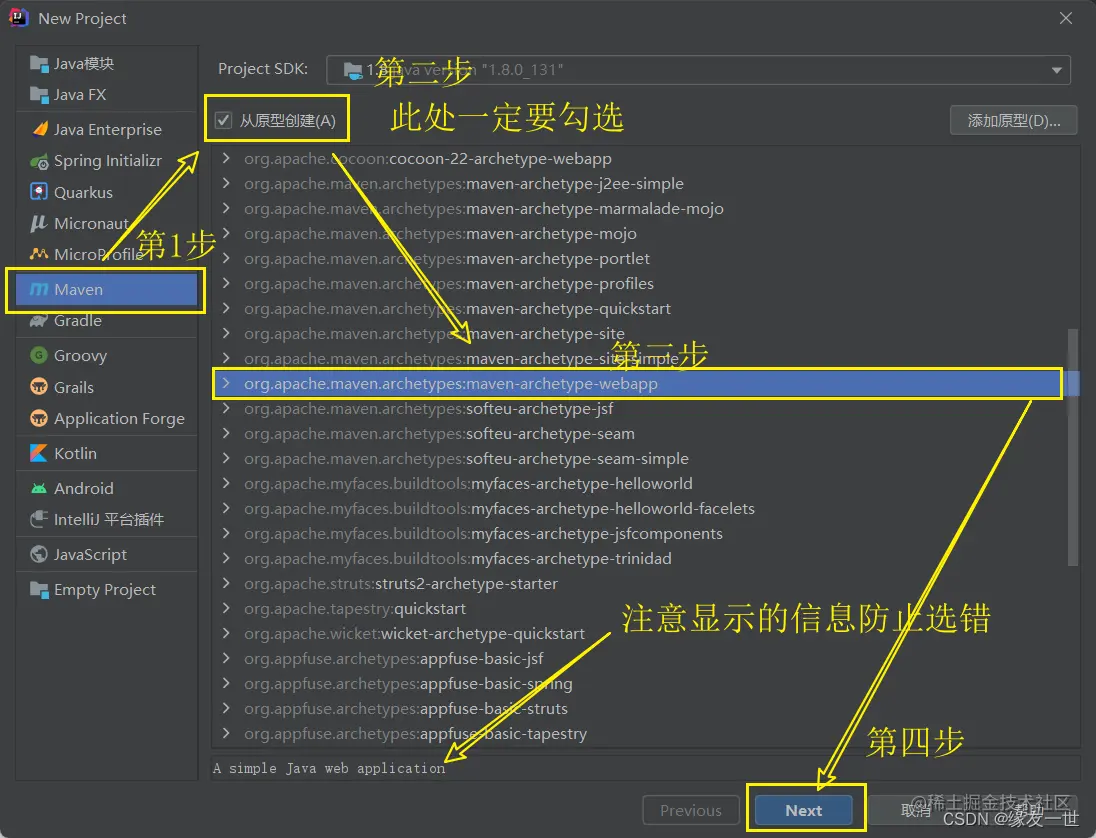Click the JavaScript icon
The height and width of the screenshot is (838, 1096).
pyautogui.click(x=38, y=554)
